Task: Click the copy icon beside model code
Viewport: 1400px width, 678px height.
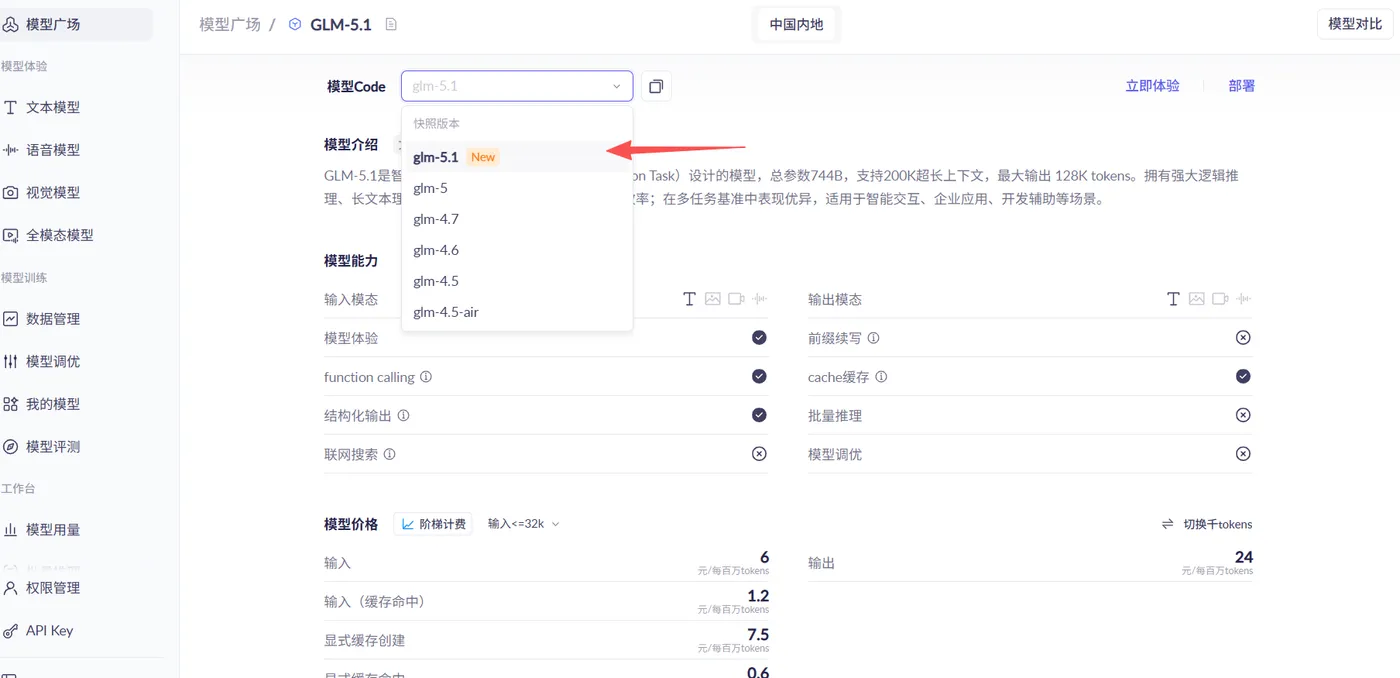Action: (x=656, y=87)
